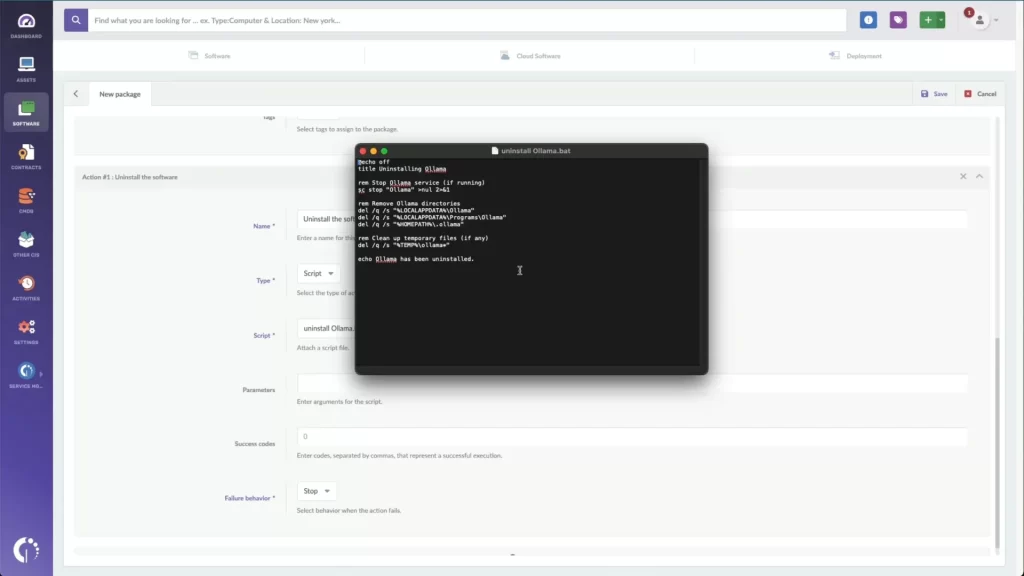Click the blue info icon in the header
The width and height of the screenshot is (1024, 576).
coord(868,20)
